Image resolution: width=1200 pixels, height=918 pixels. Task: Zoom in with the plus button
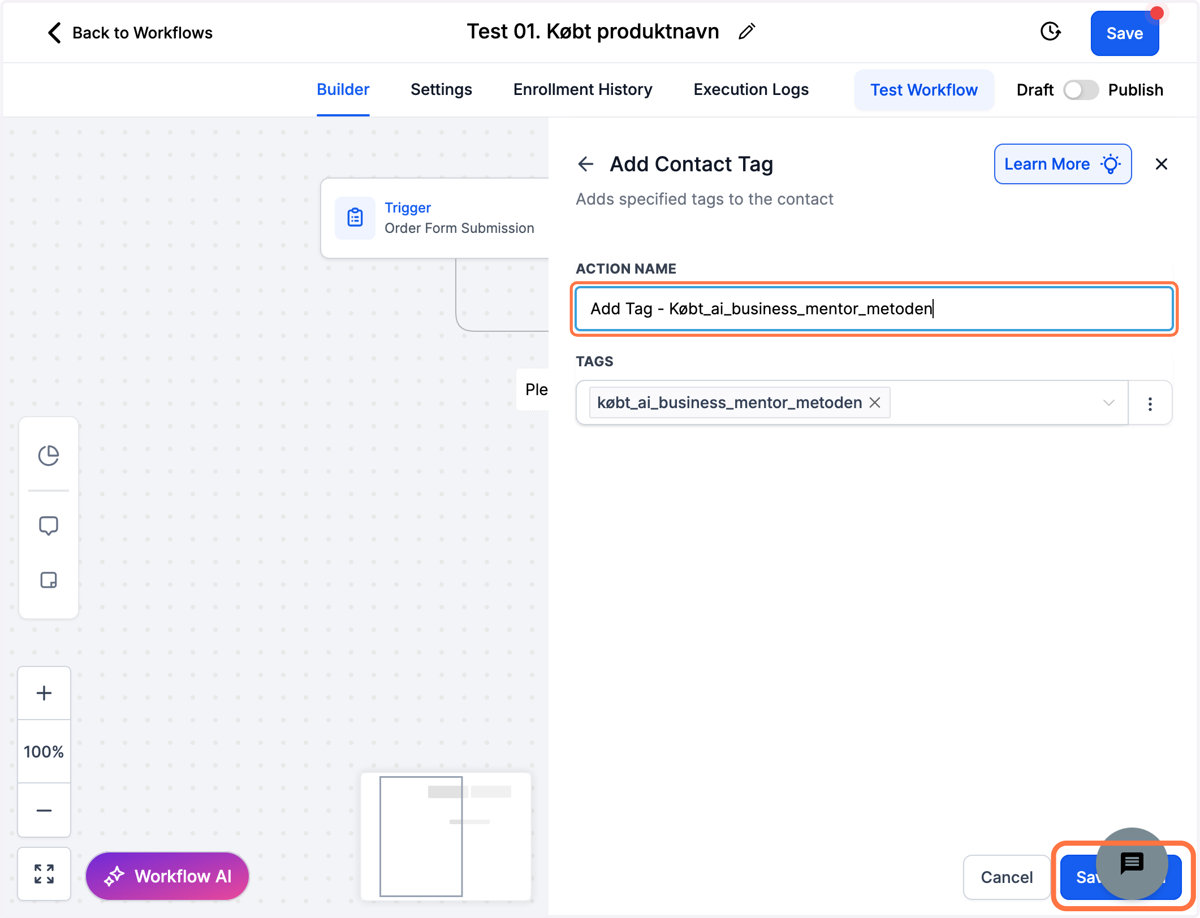pos(44,693)
